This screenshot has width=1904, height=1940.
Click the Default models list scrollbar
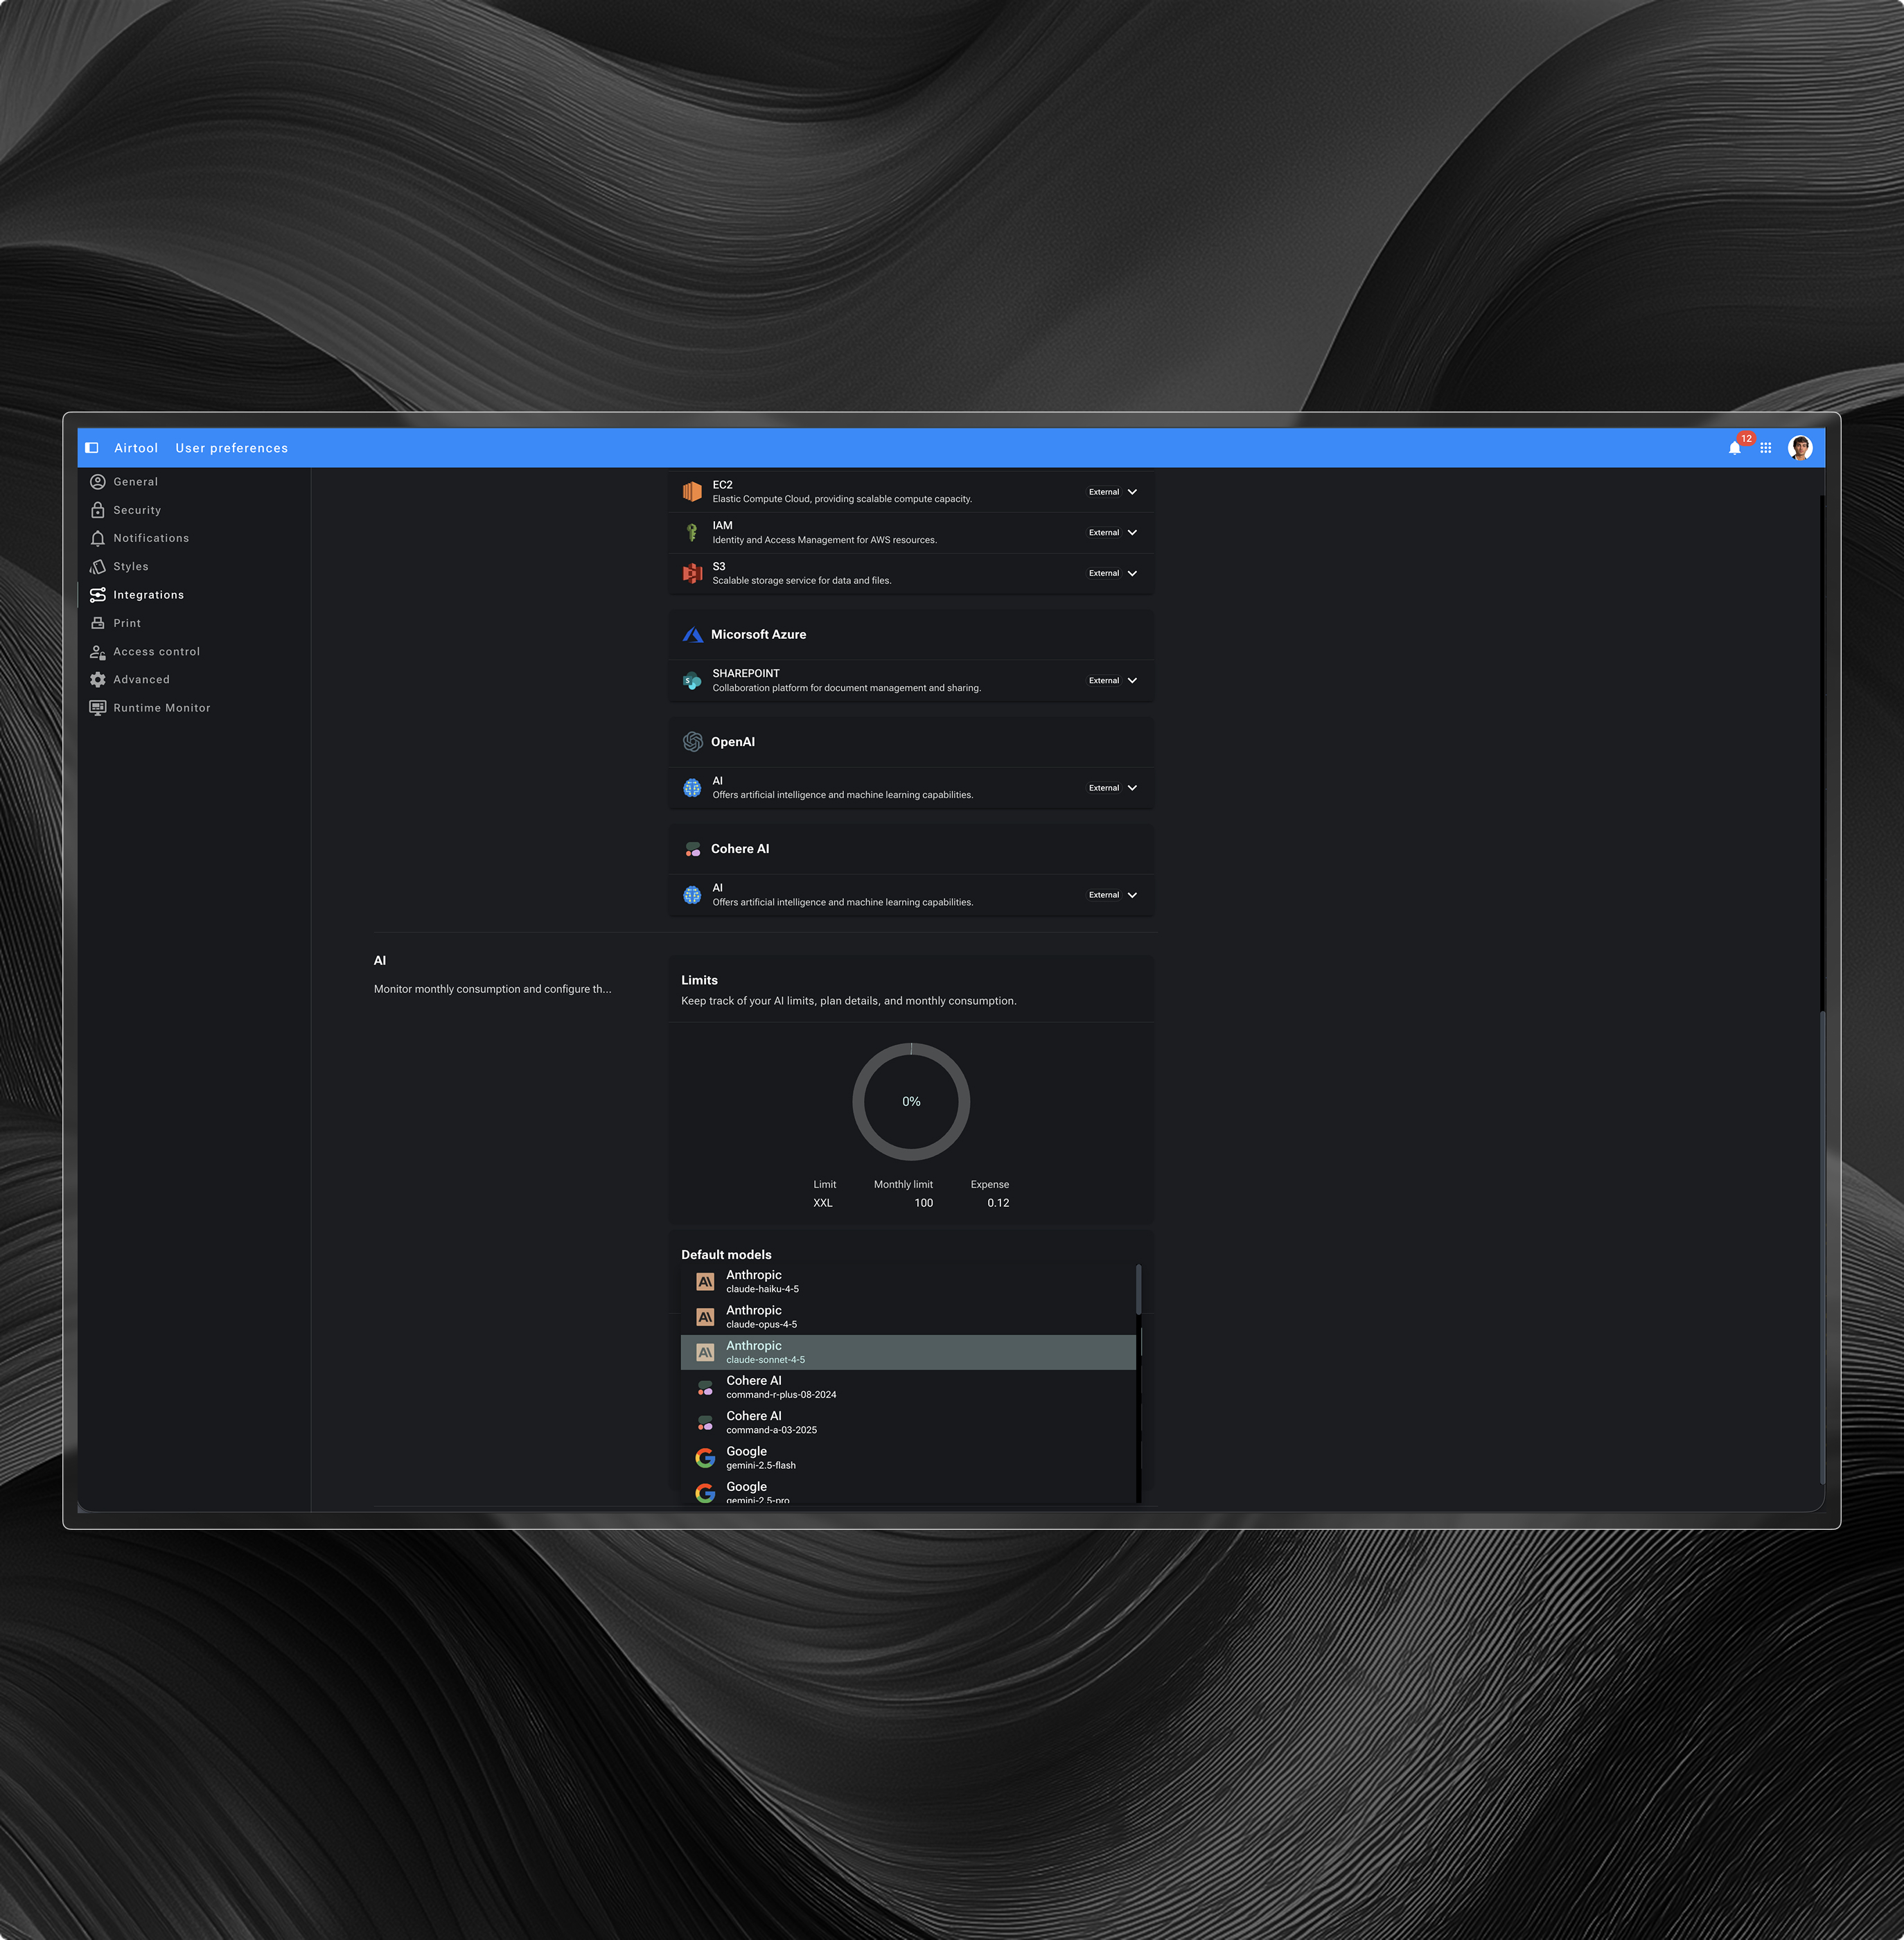click(x=1139, y=1290)
